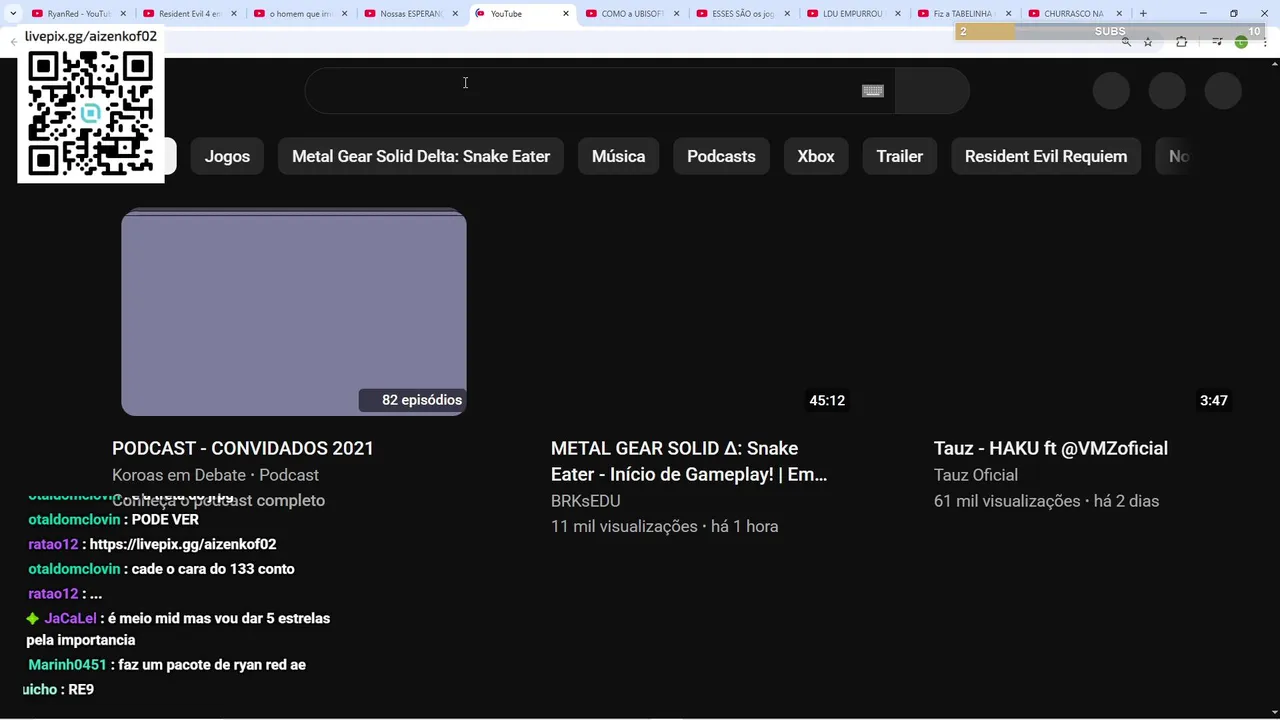This screenshot has height=720, width=1280.
Task: Visit the BRKsEDU channel
Action: point(586,501)
